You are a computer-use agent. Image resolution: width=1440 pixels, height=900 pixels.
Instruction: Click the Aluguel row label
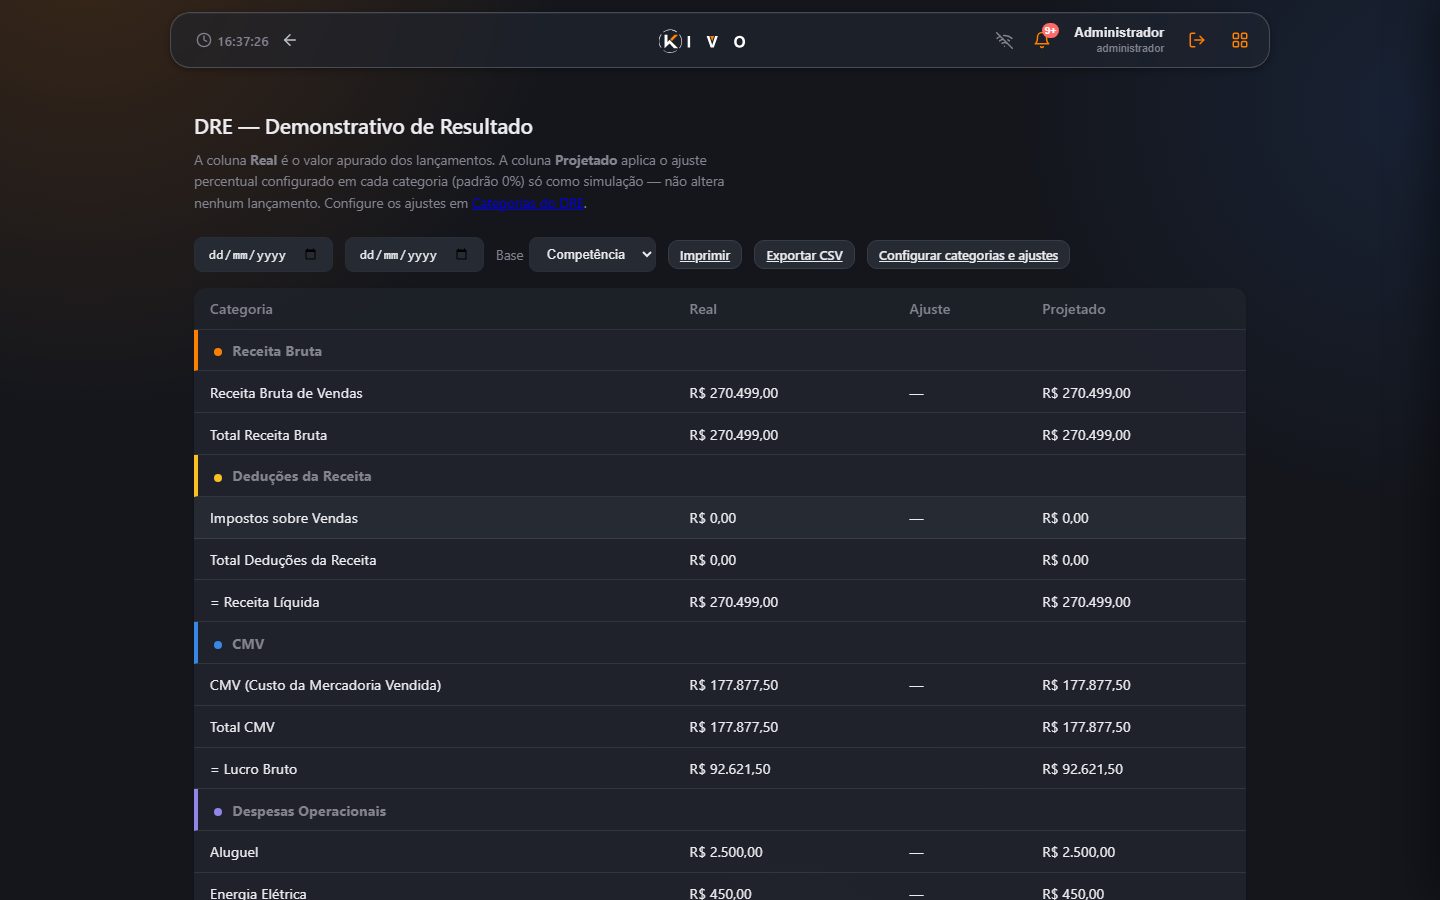234,852
